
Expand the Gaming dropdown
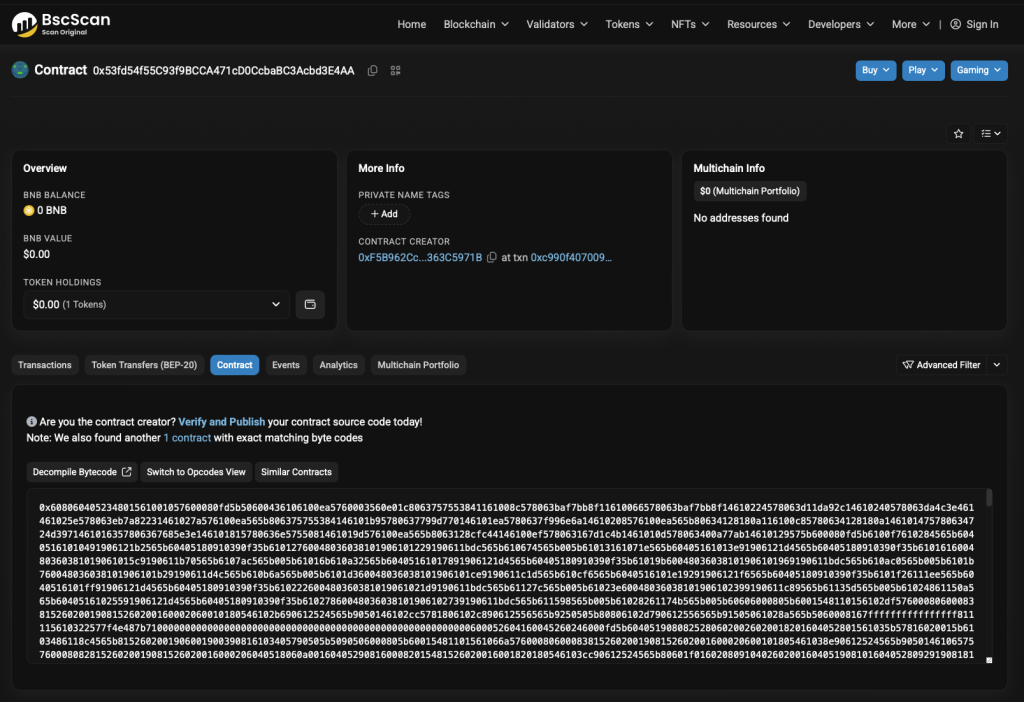pos(979,70)
